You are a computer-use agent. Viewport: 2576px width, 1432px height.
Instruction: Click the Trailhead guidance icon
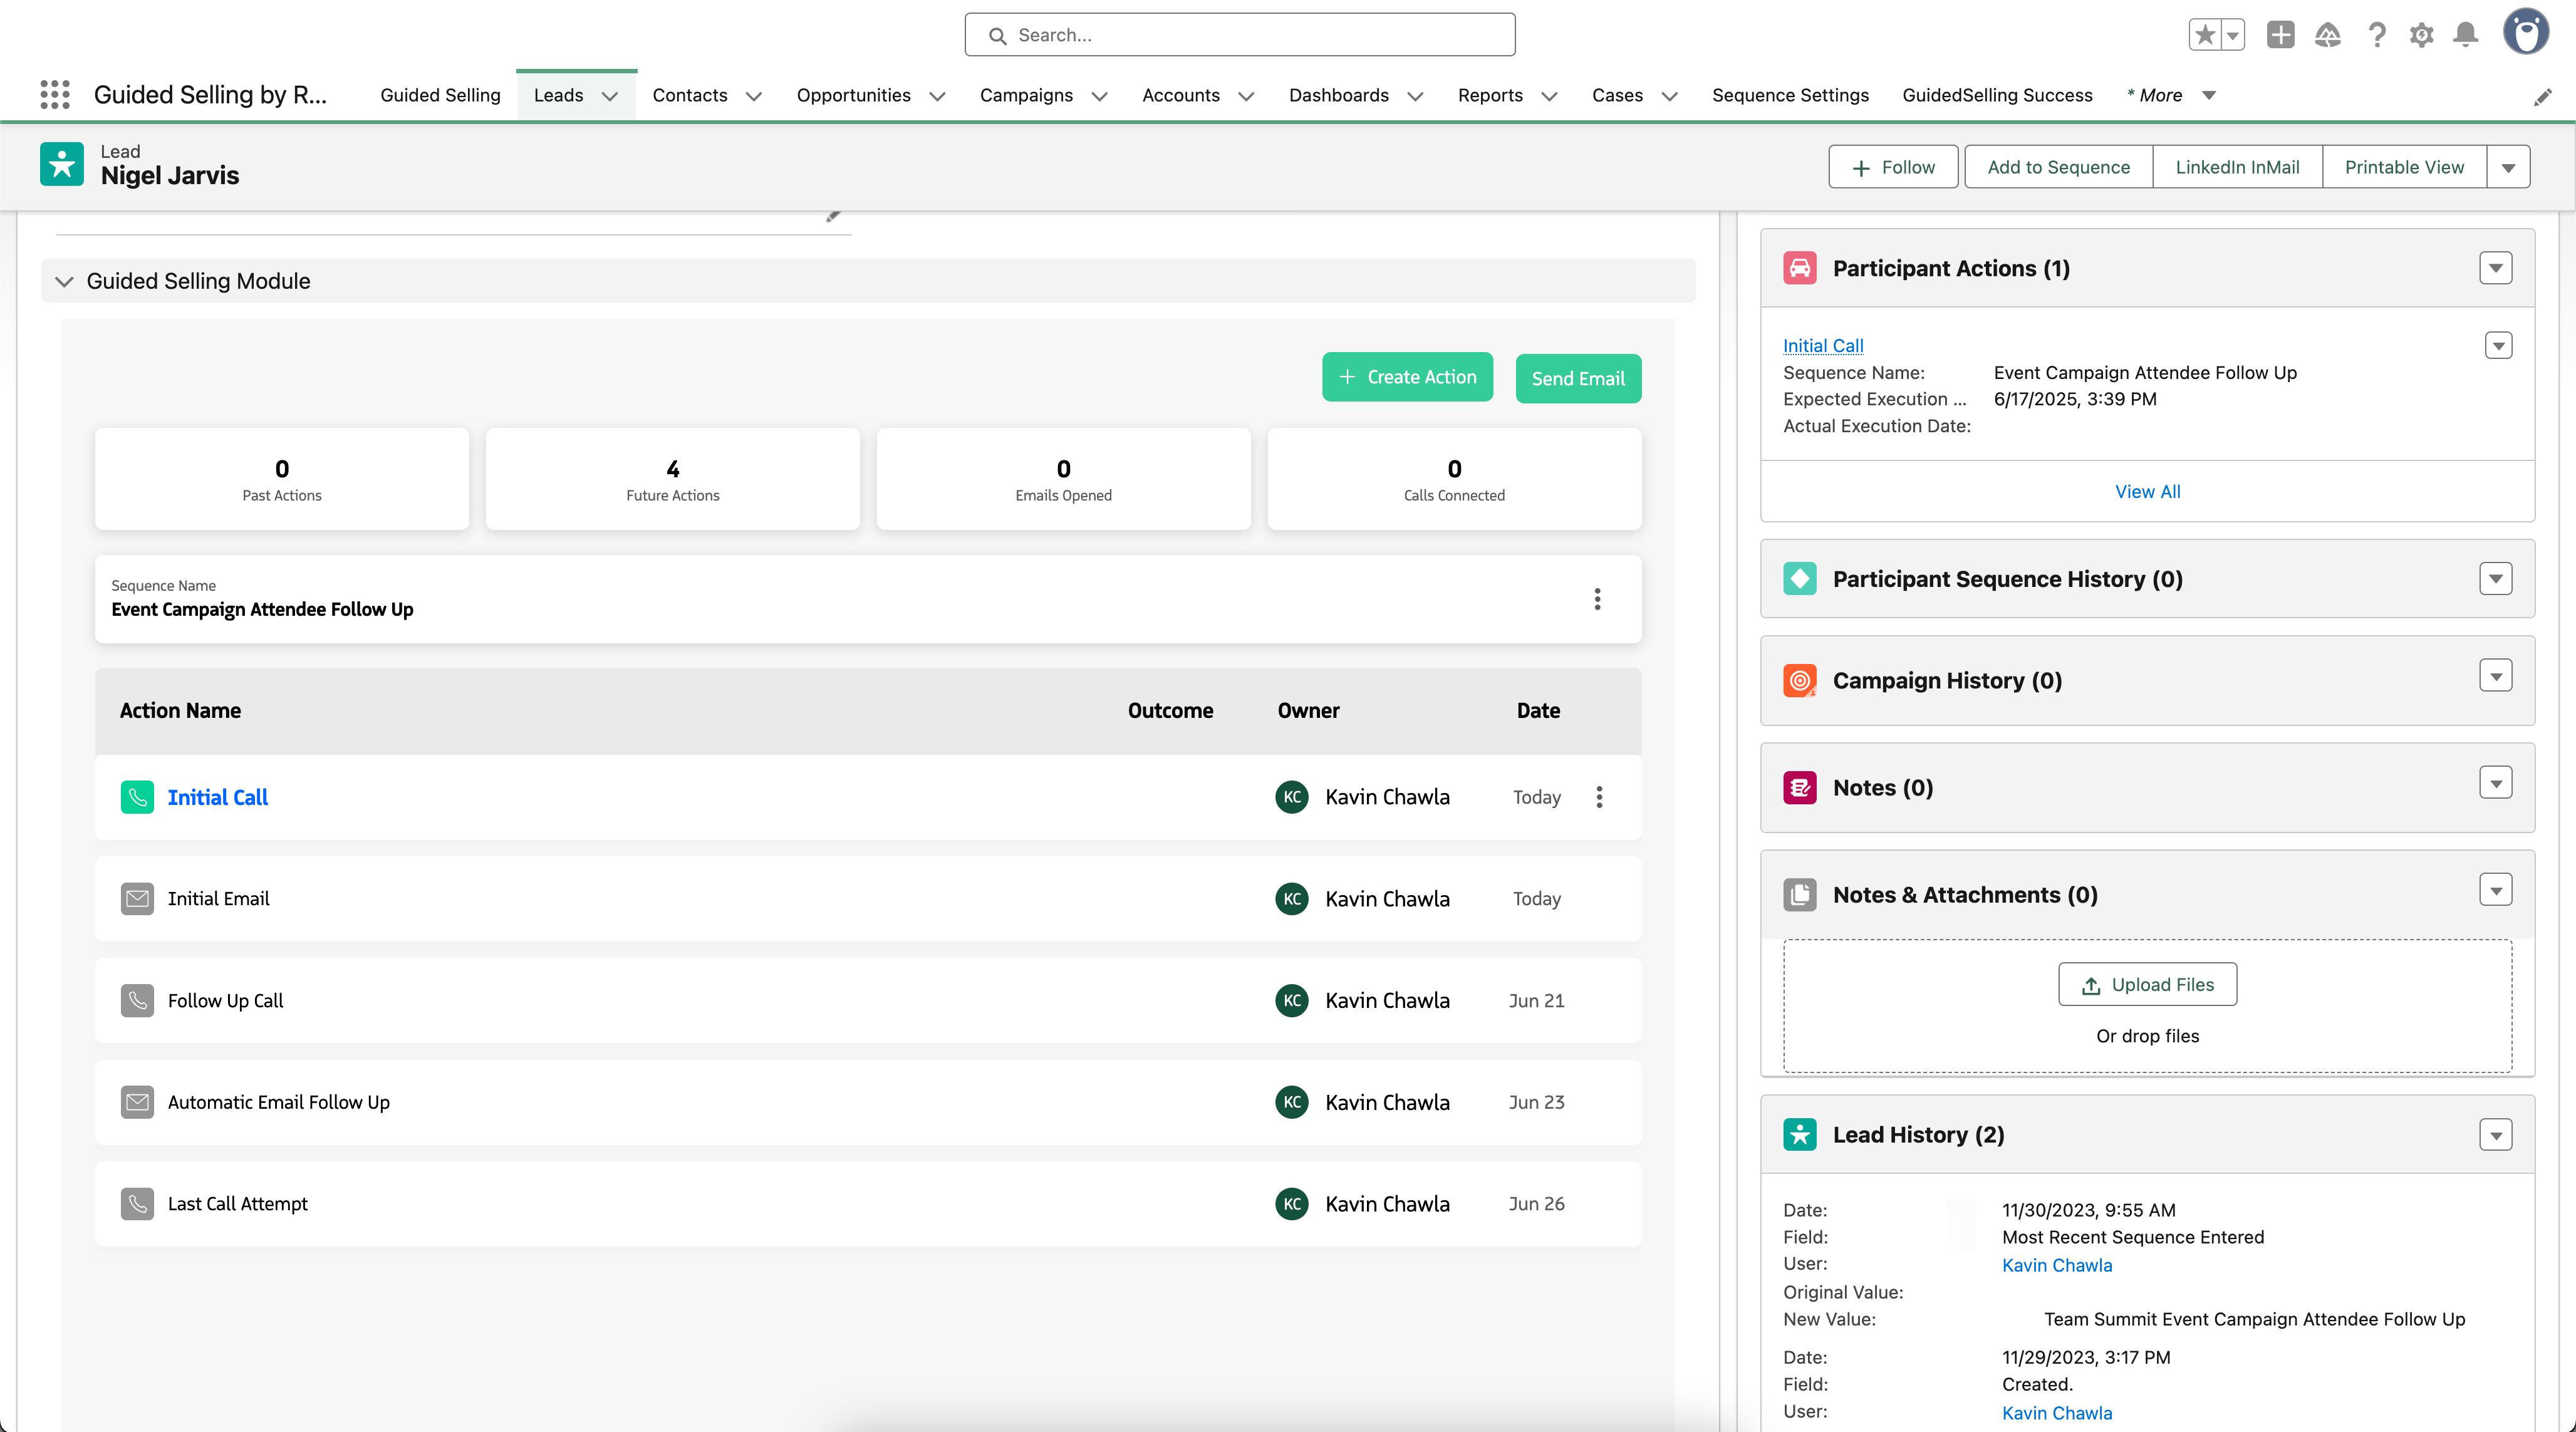[x=2328, y=35]
